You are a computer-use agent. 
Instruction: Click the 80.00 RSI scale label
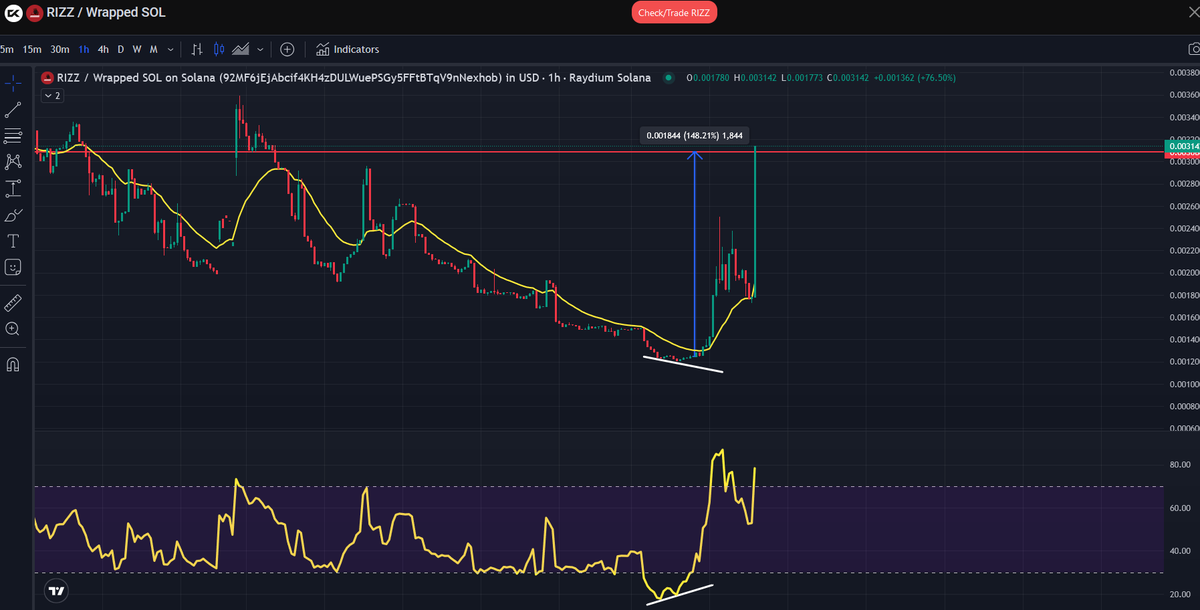click(1179, 465)
